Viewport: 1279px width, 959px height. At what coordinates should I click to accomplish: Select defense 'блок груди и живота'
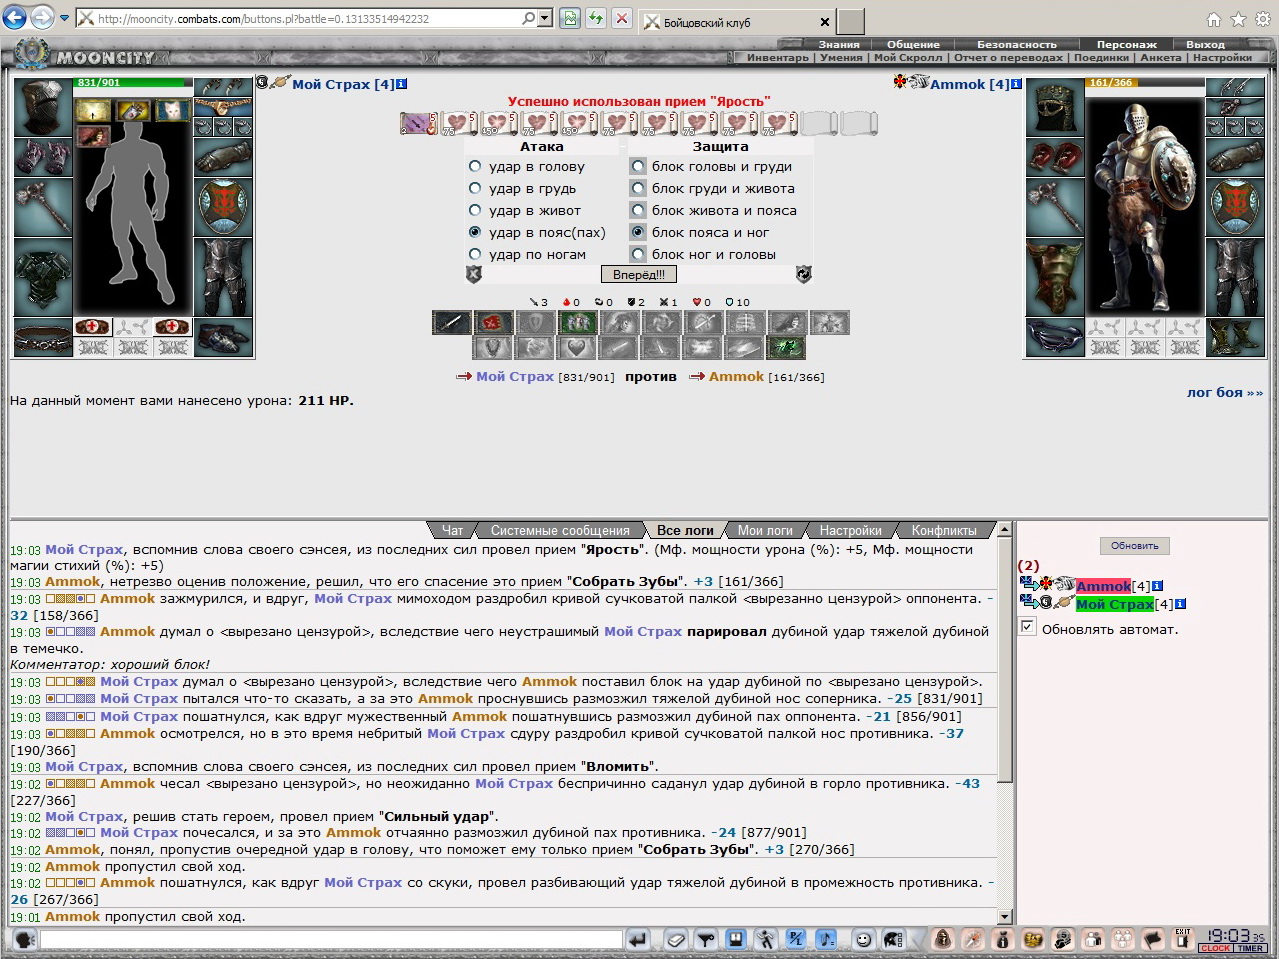[638, 188]
